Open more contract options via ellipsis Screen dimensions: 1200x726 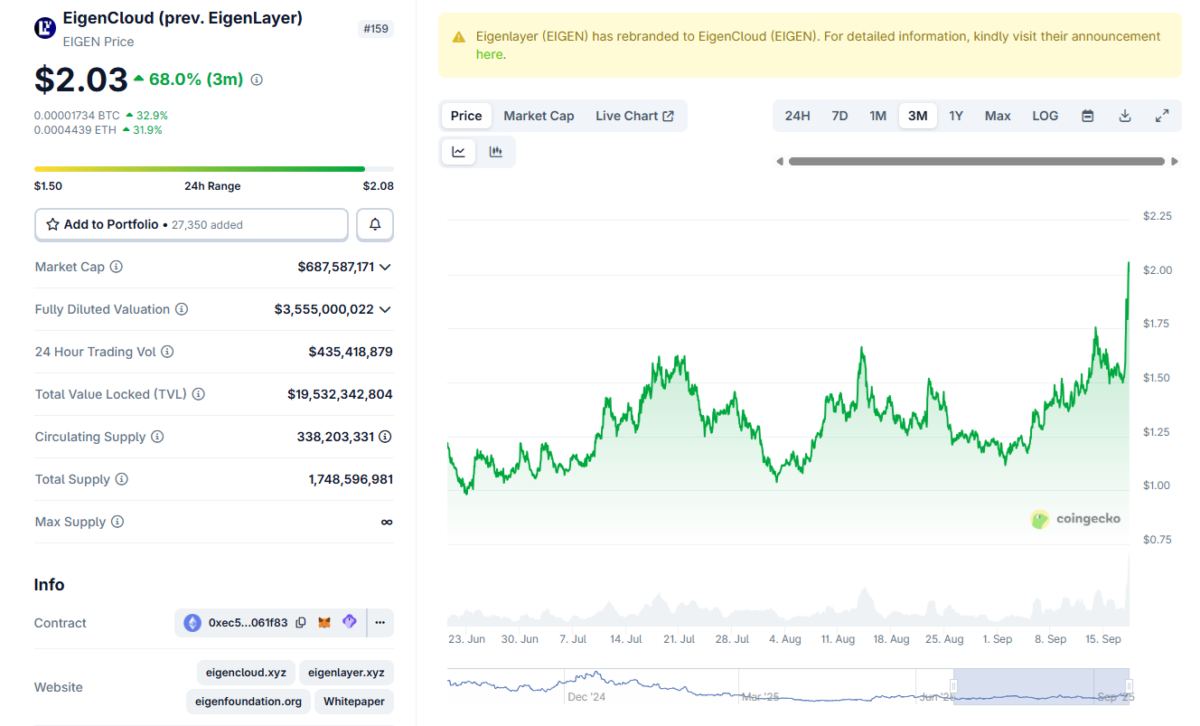[x=379, y=622]
